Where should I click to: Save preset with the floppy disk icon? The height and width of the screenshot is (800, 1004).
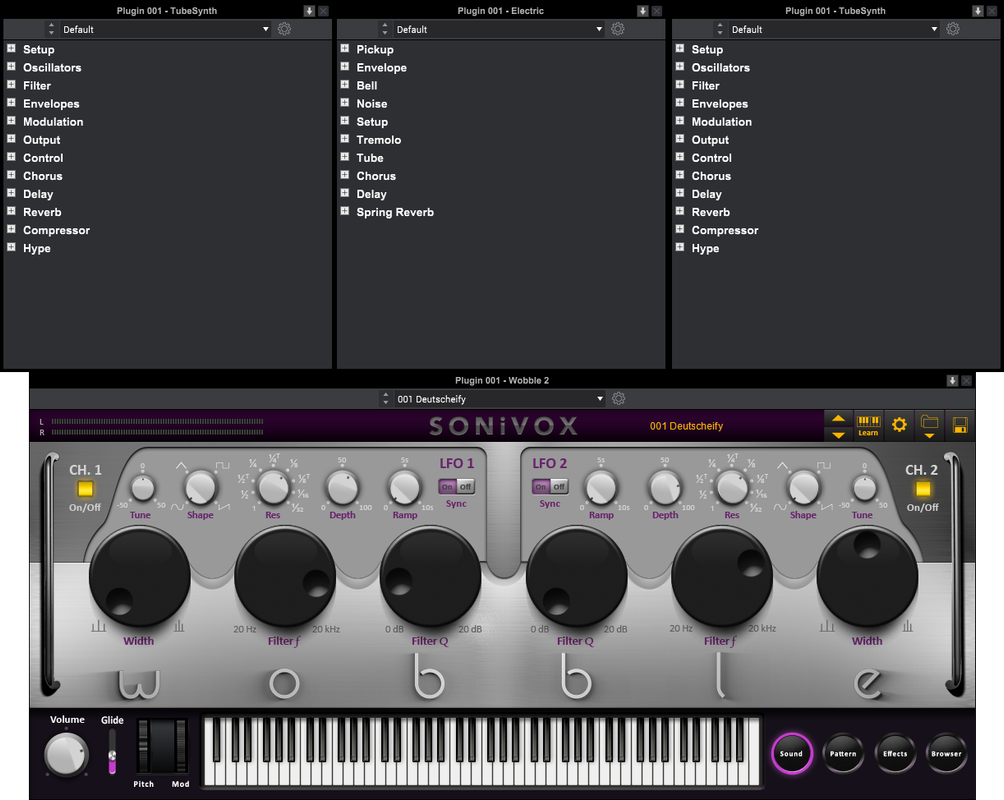[960, 425]
